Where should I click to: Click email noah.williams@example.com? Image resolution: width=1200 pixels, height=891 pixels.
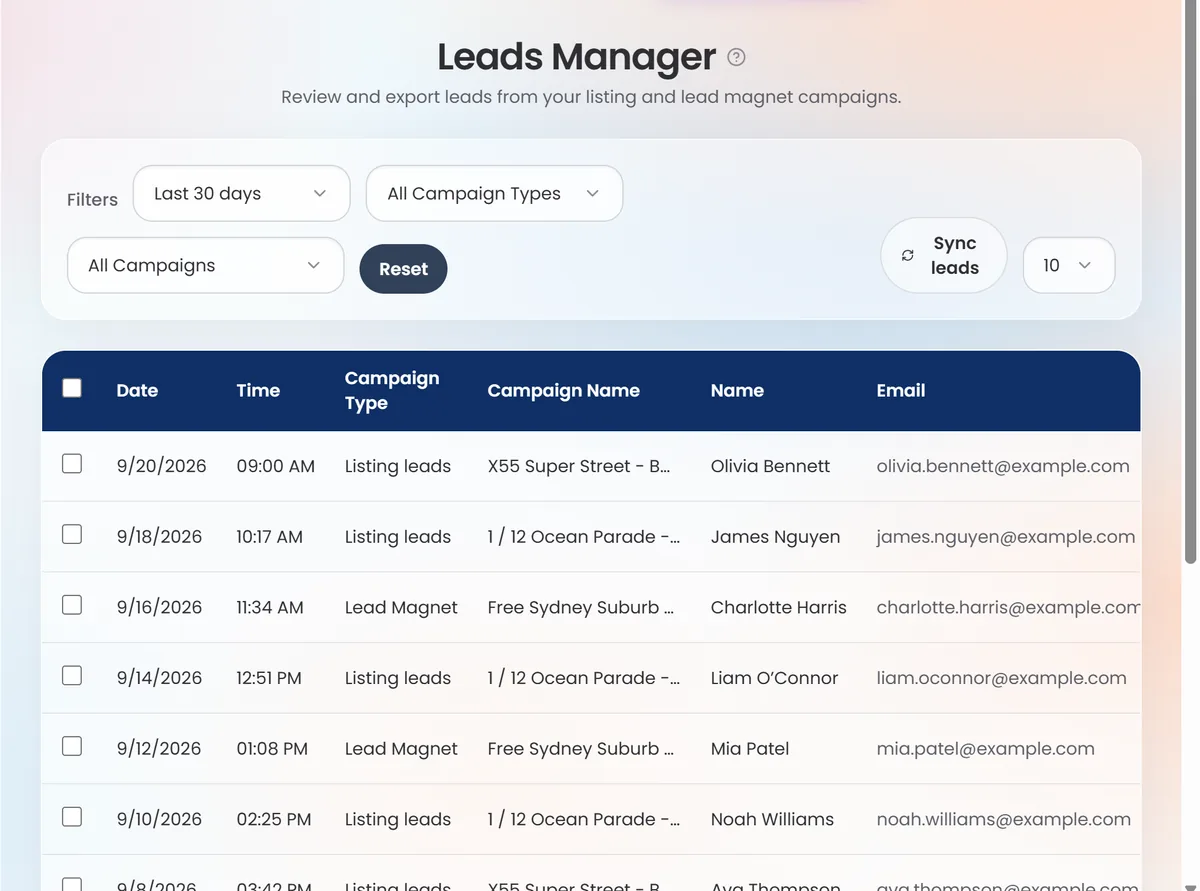(1003, 819)
